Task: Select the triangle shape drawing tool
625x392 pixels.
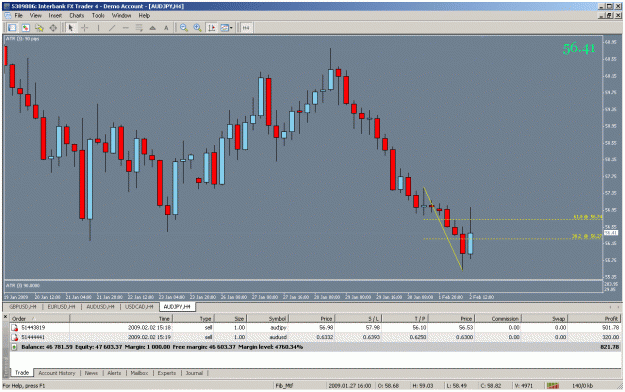Action: tap(152, 28)
